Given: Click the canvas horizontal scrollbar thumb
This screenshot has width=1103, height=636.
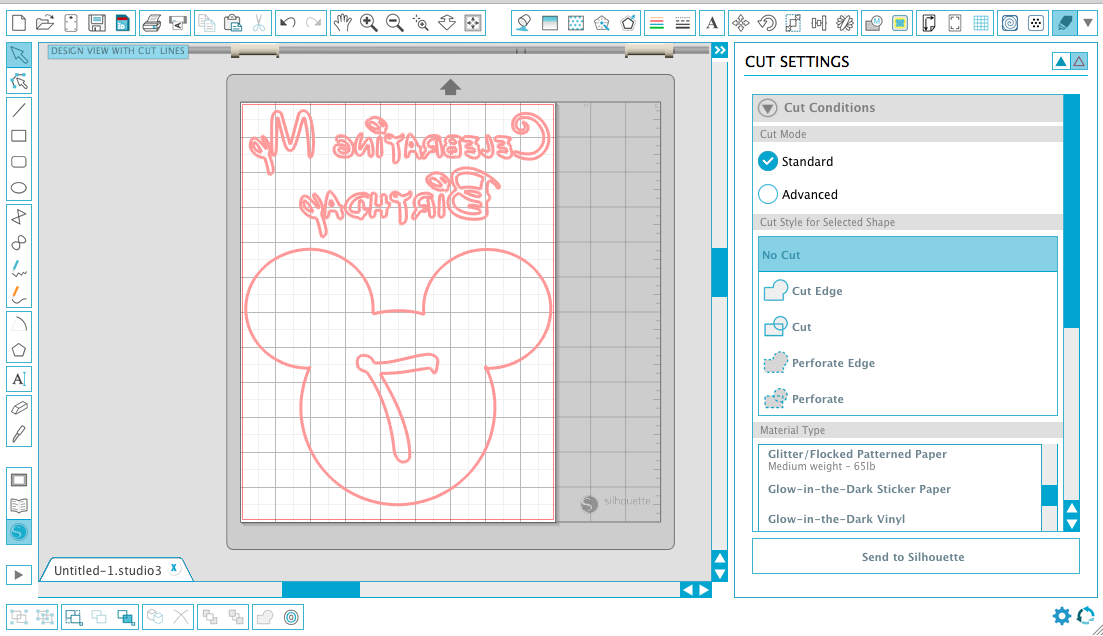Looking at the screenshot, I should pos(321,590).
